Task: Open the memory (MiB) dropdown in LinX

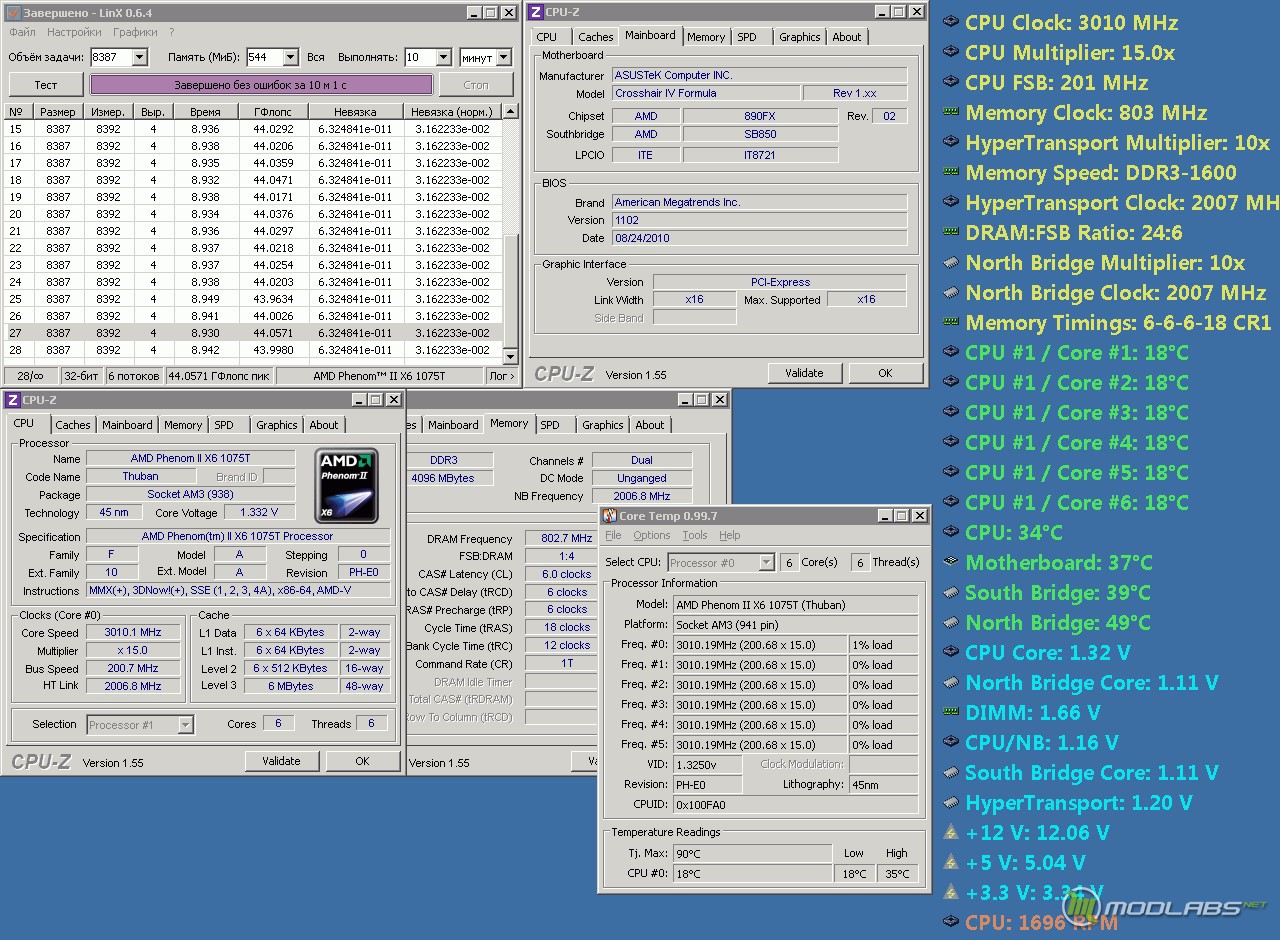Action: [x=290, y=58]
